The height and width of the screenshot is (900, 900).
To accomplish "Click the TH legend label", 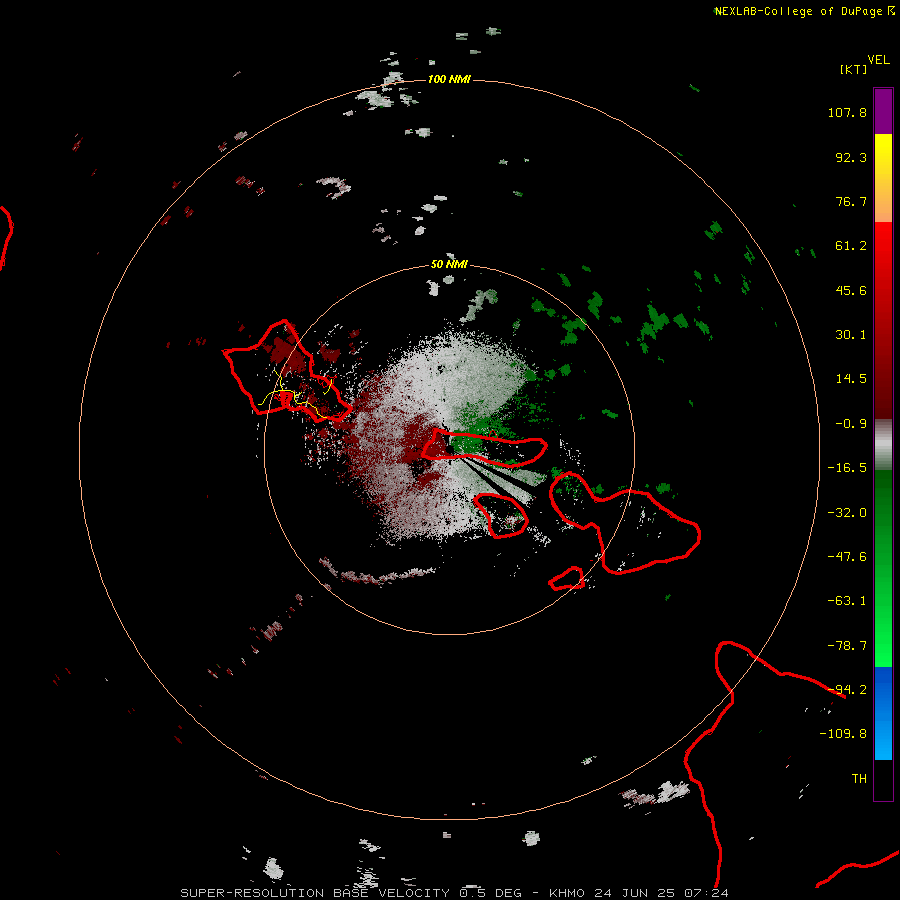I will (x=859, y=779).
